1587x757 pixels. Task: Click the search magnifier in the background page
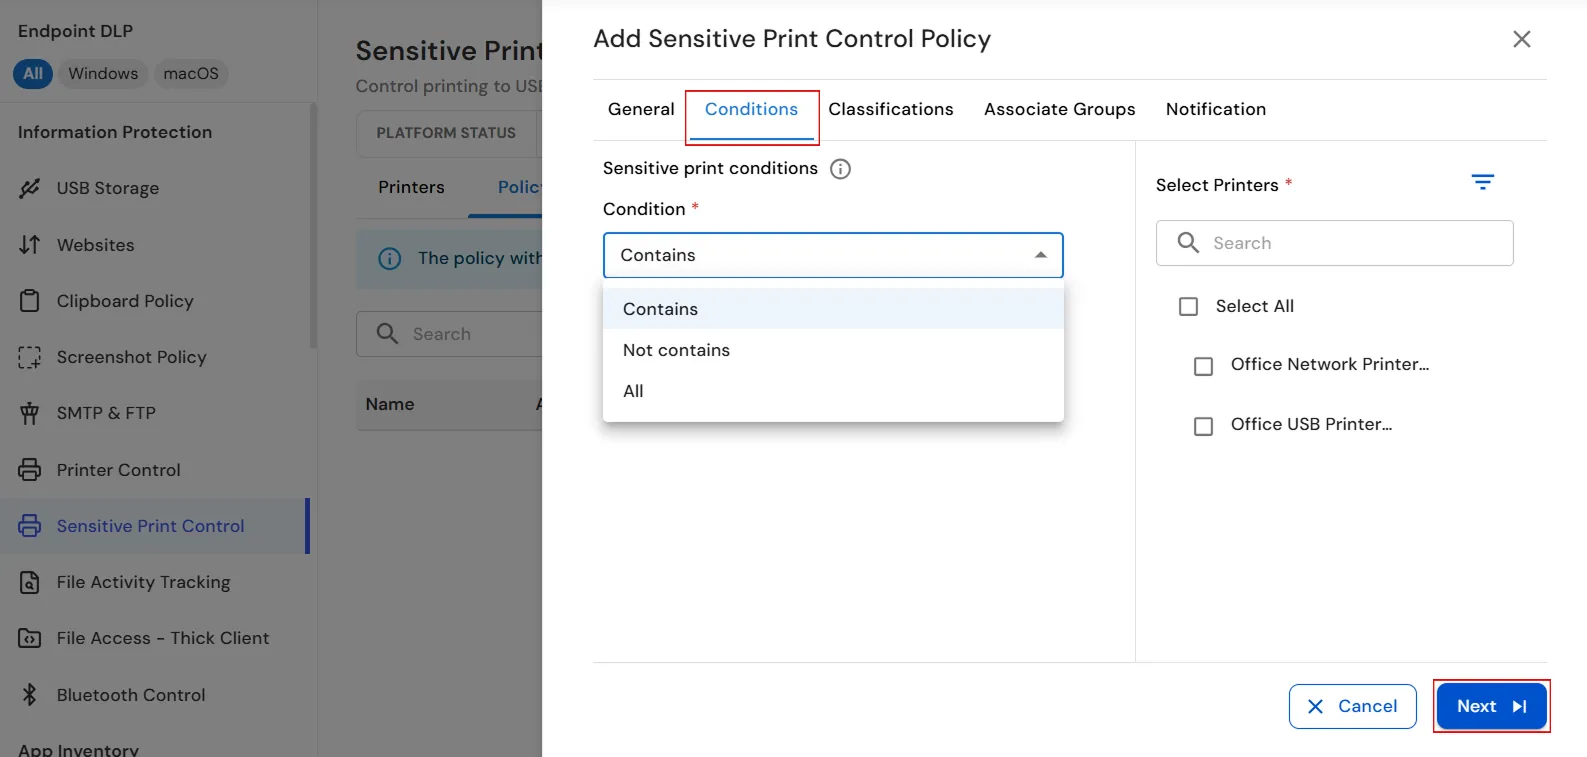click(388, 334)
